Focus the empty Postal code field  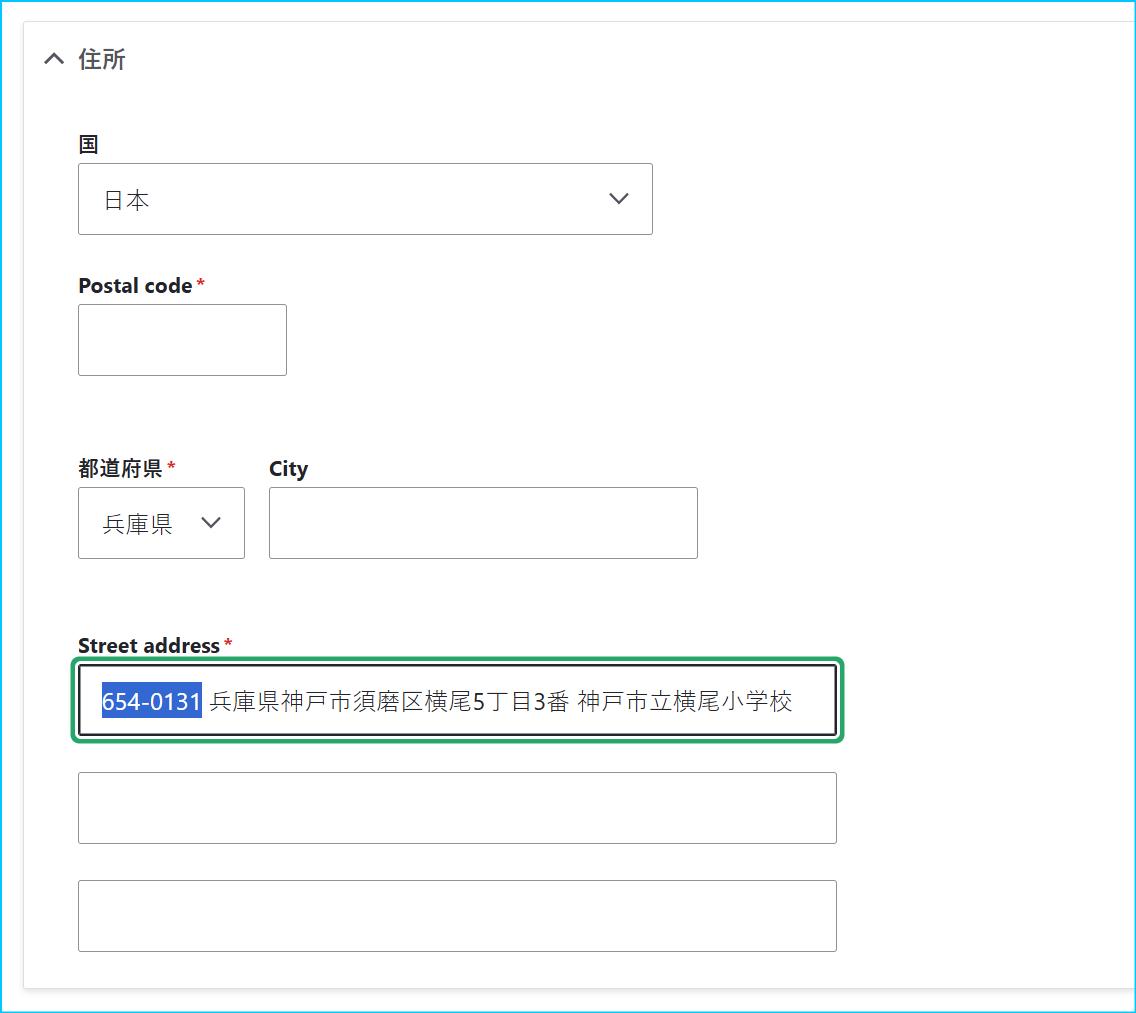[x=182, y=340]
